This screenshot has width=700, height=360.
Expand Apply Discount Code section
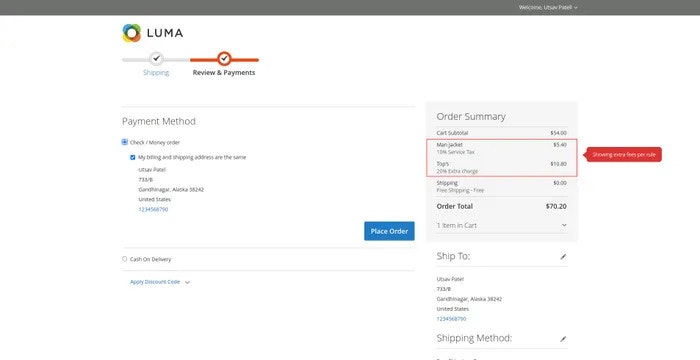(160, 282)
